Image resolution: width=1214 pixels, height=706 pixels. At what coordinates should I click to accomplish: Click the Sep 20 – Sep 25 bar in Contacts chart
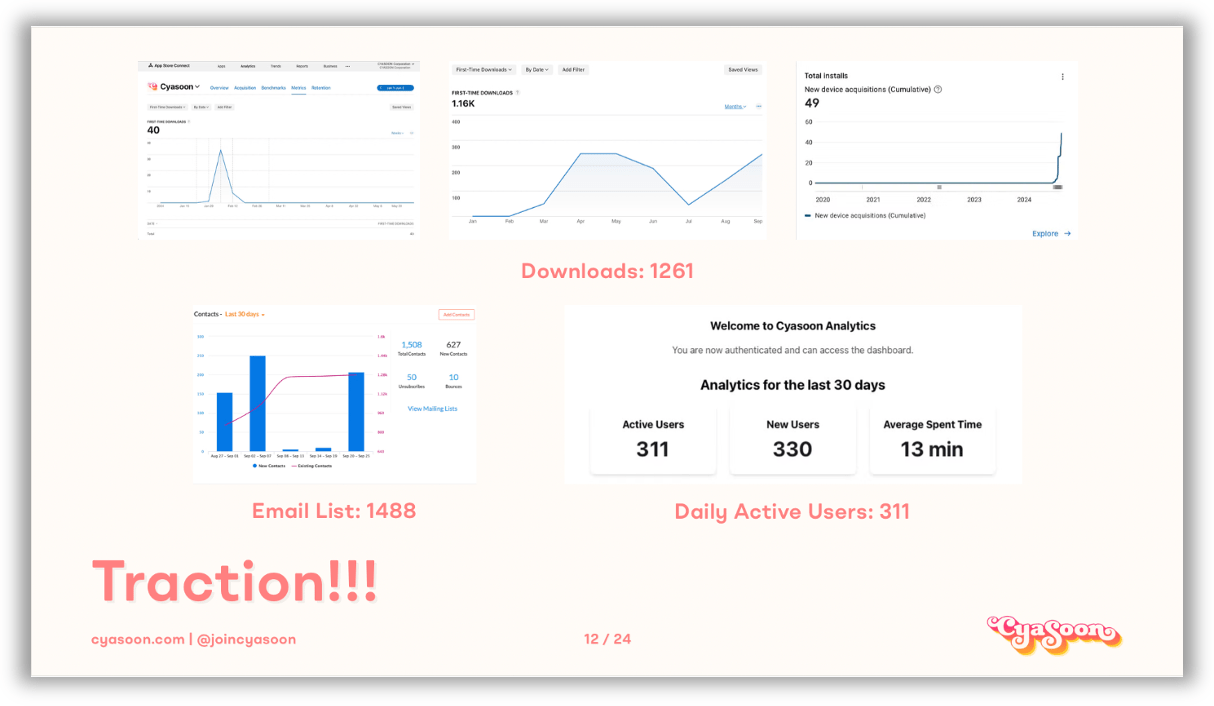(x=356, y=411)
